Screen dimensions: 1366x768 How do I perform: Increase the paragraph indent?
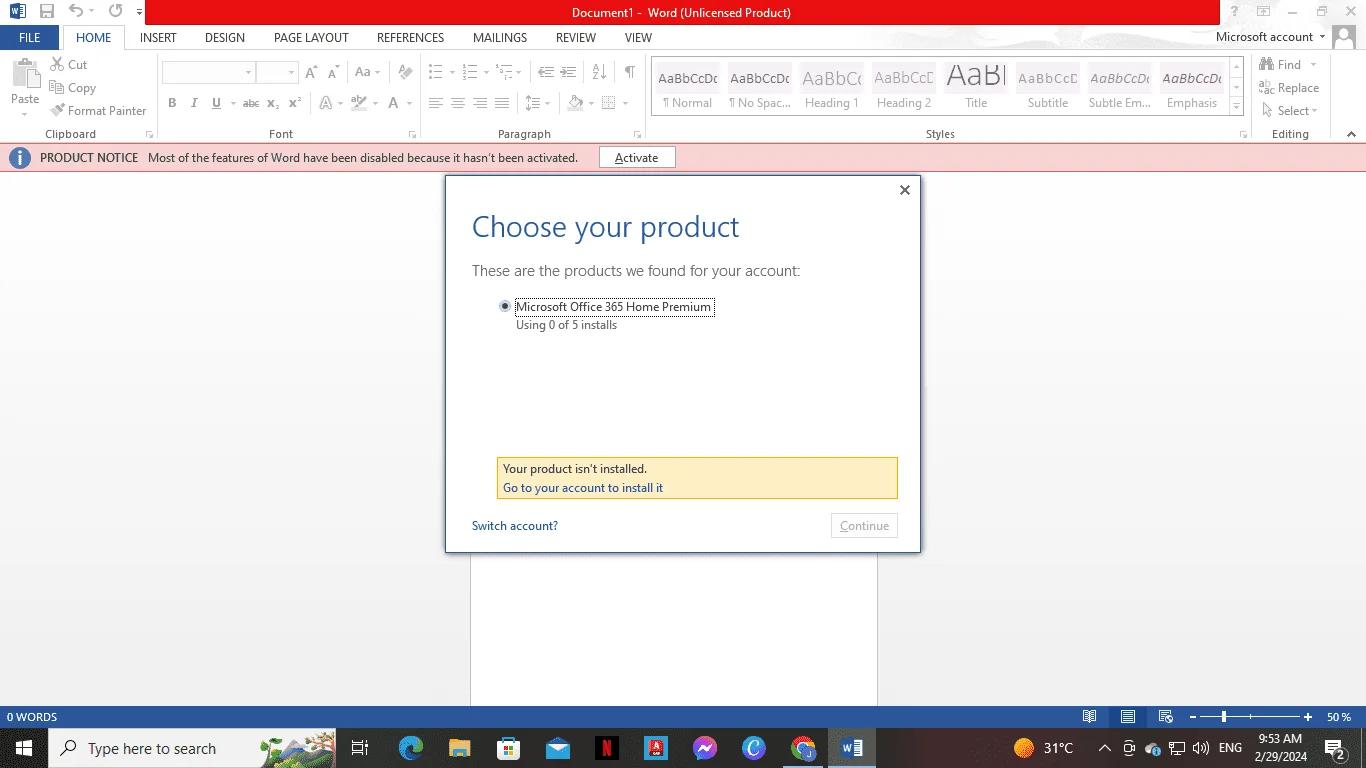point(568,72)
